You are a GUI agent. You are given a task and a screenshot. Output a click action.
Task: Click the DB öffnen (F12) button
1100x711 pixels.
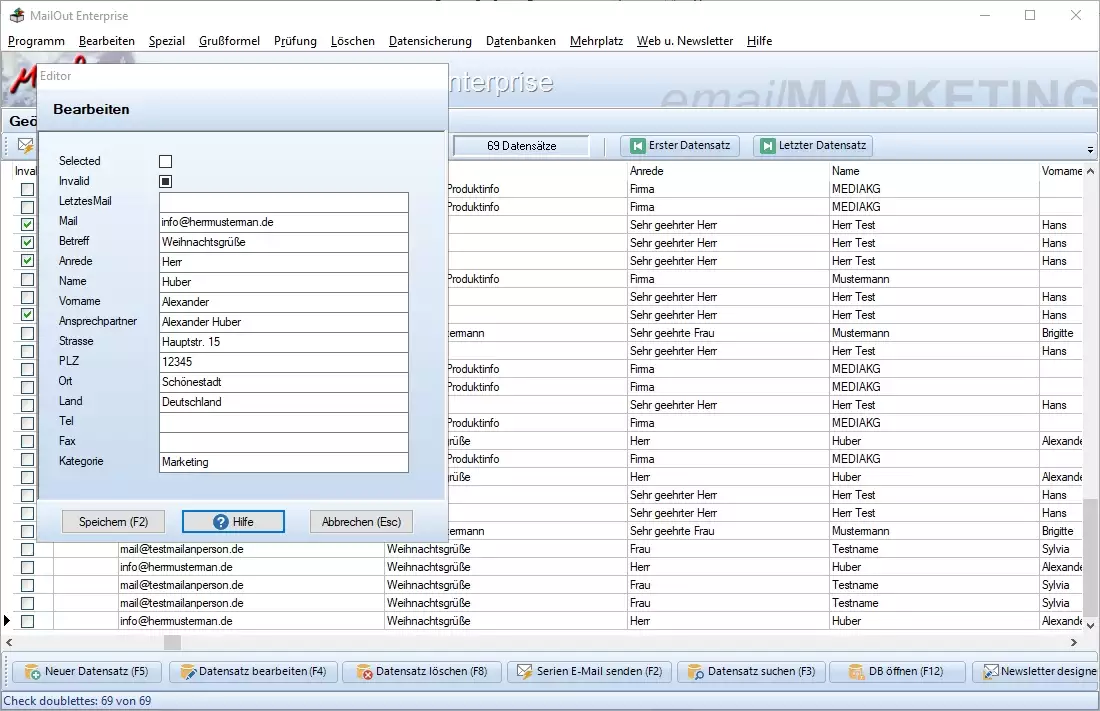895,672
